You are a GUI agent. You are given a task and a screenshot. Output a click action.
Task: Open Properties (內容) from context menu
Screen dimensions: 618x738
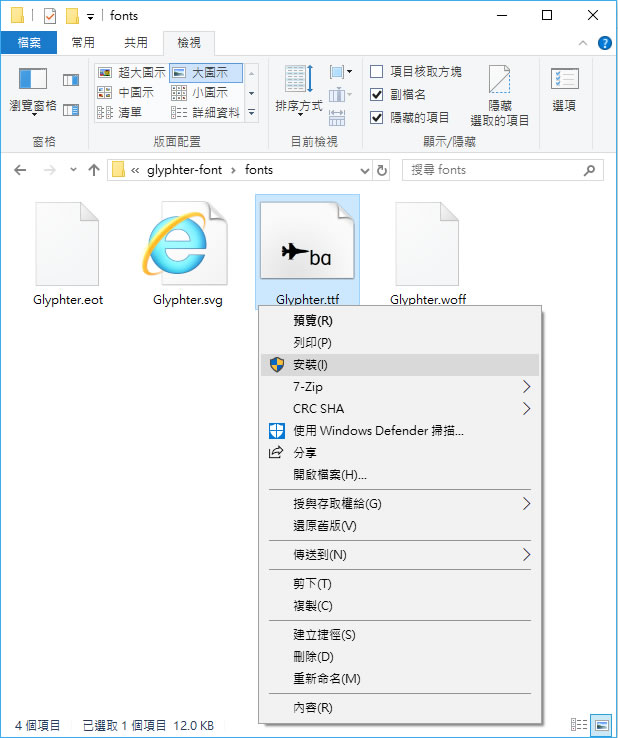tap(400, 708)
